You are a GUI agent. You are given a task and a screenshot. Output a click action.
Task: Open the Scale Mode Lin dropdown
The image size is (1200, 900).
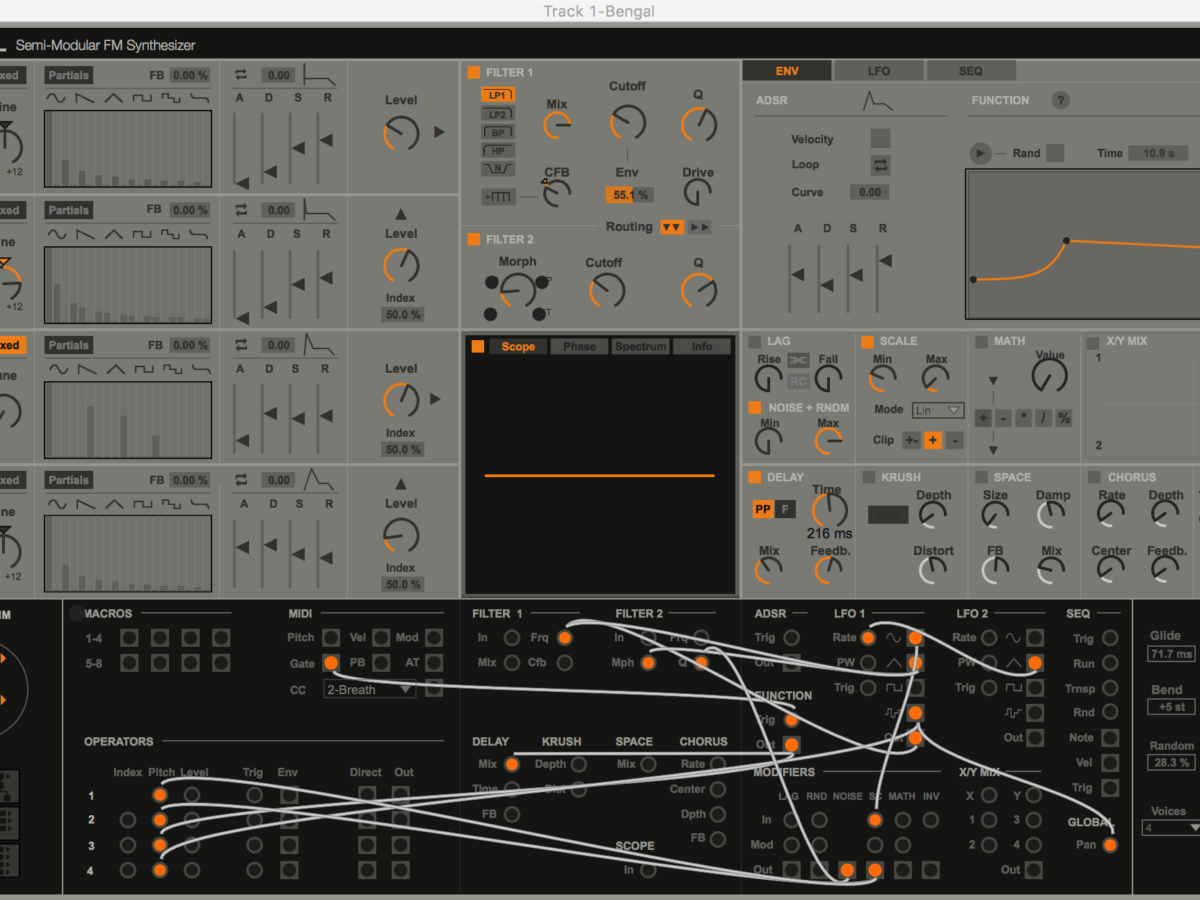click(x=937, y=410)
